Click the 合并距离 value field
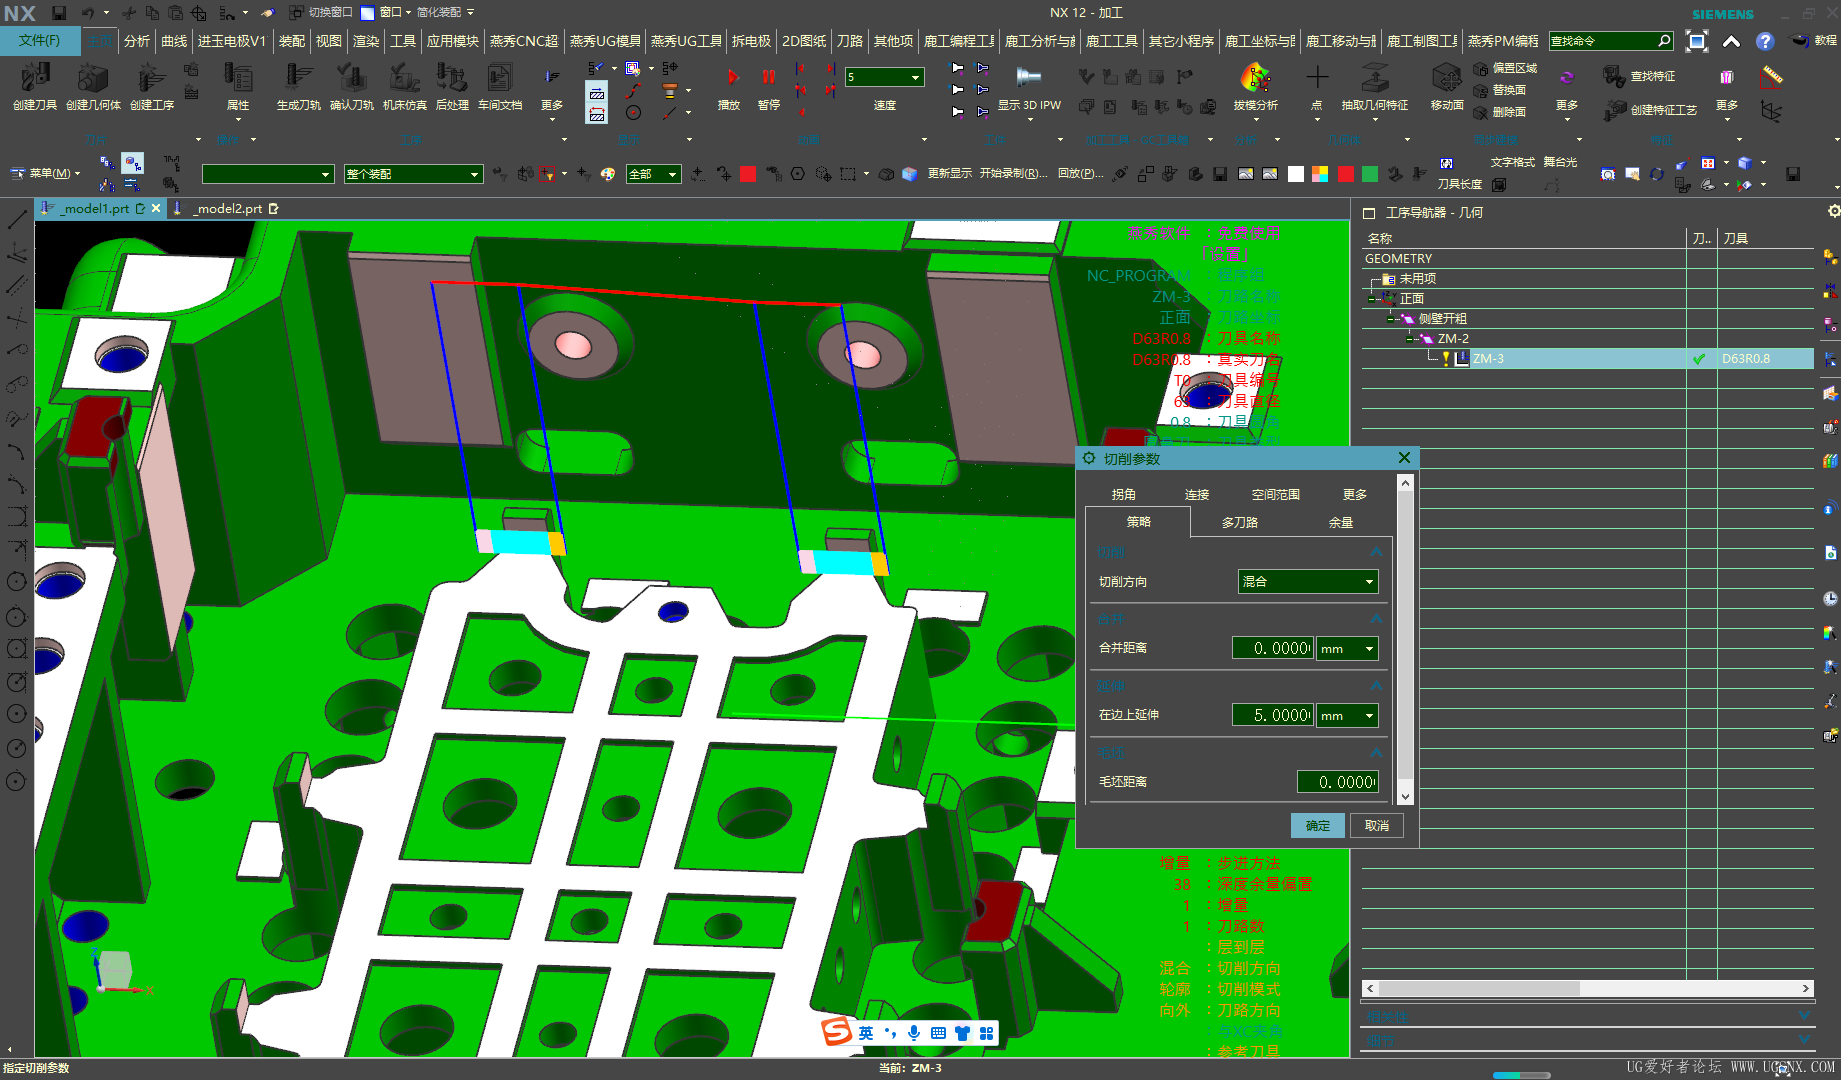The width and height of the screenshot is (1841, 1080). point(1272,648)
